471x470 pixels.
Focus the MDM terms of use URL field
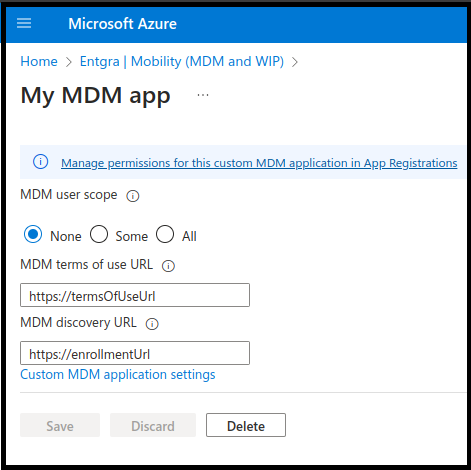pyautogui.click(x=135, y=295)
